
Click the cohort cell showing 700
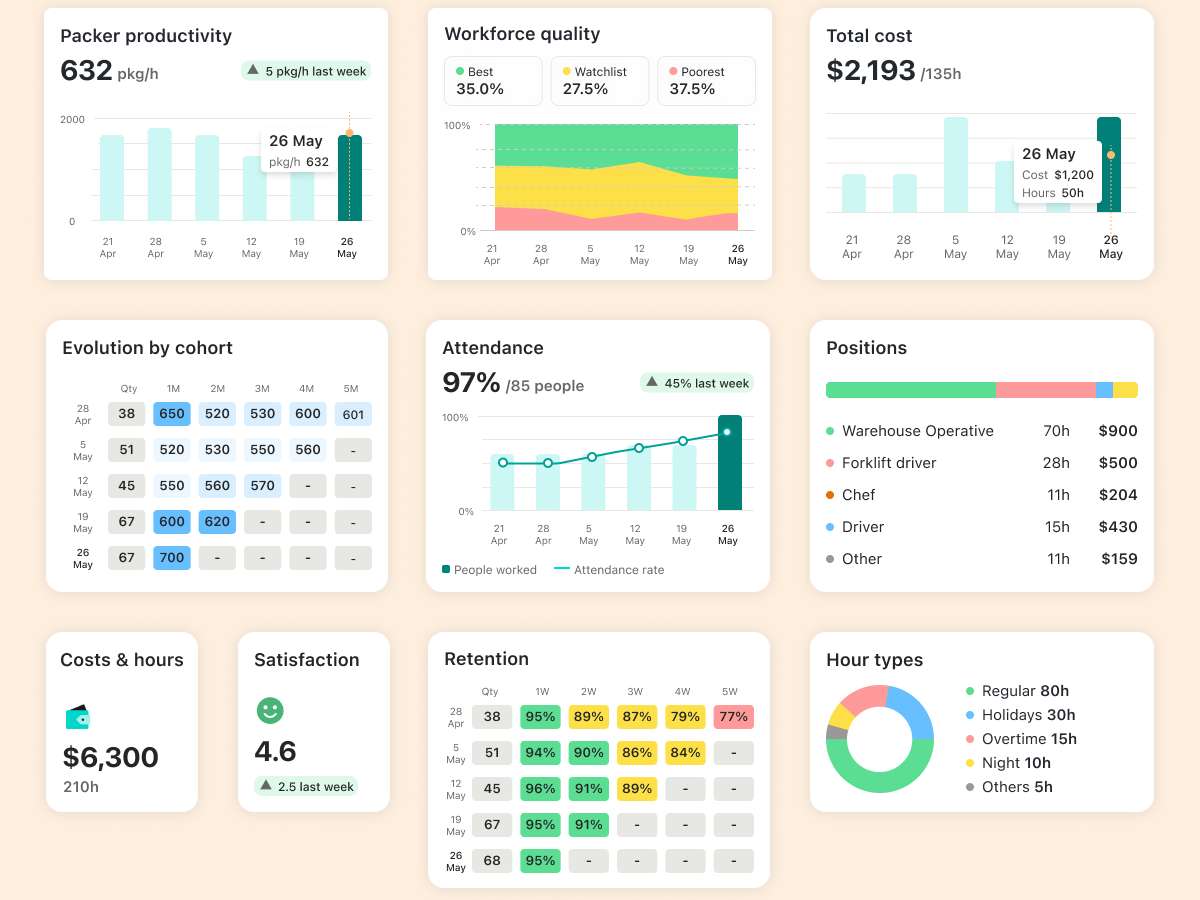pos(172,558)
